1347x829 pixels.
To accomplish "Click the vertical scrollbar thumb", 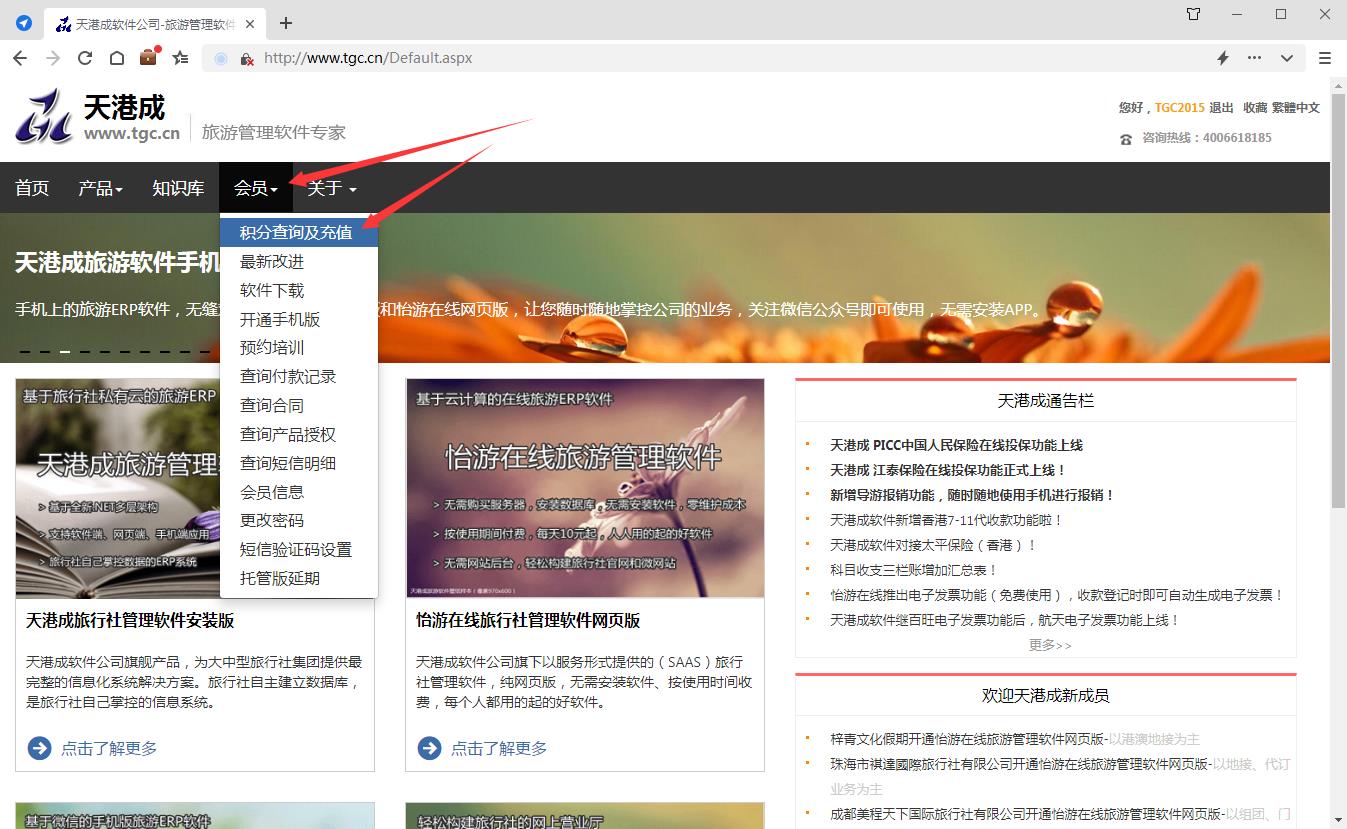I will point(1338,300).
